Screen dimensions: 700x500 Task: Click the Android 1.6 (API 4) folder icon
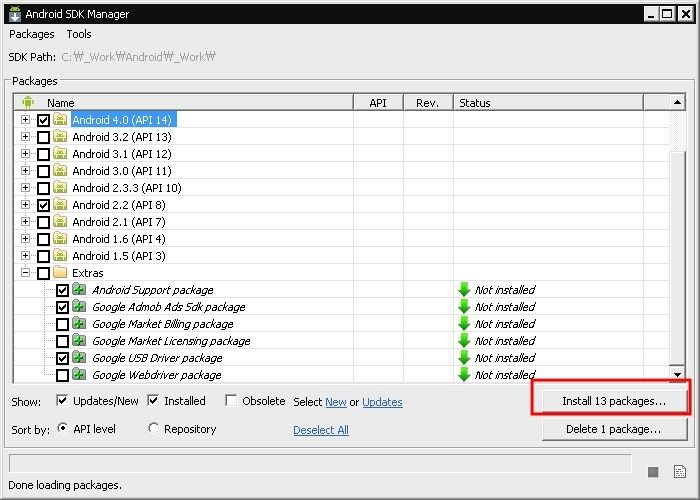[x=60, y=238]
